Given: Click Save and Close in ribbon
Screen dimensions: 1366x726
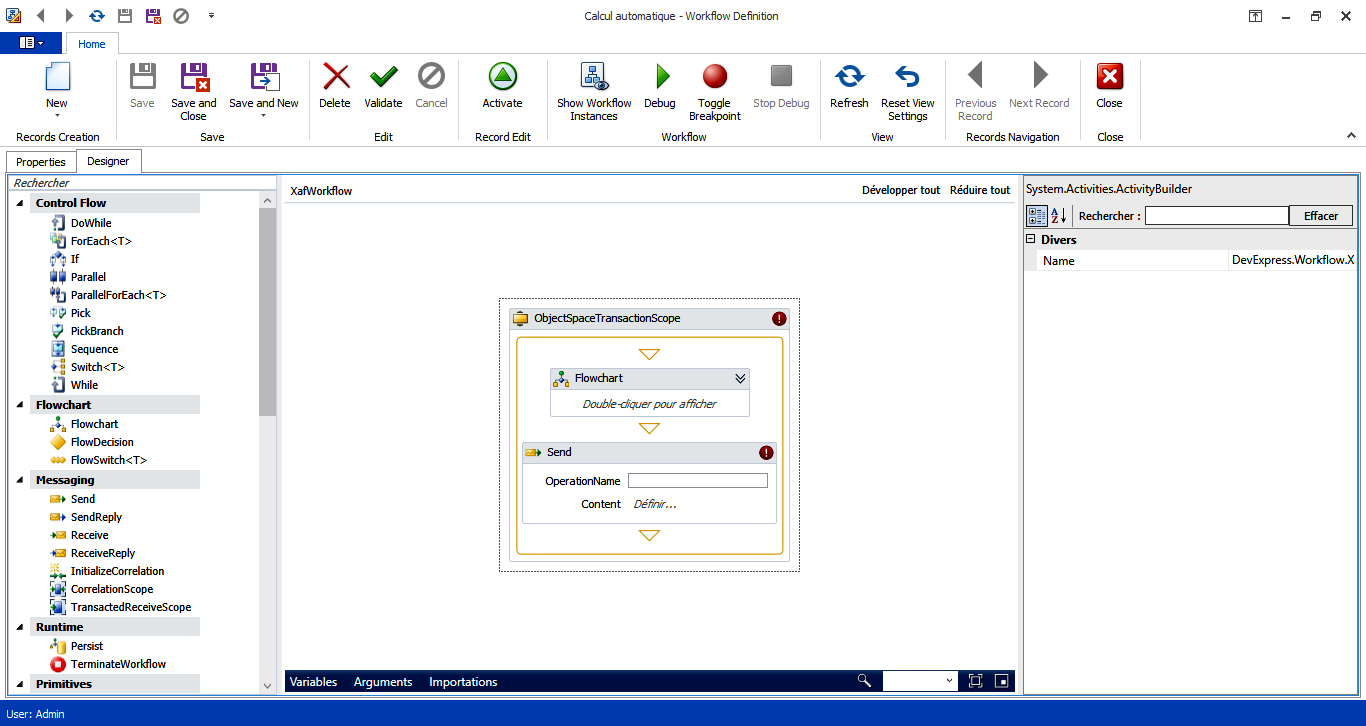Looking at the screenshot, I should pos(193,92).
